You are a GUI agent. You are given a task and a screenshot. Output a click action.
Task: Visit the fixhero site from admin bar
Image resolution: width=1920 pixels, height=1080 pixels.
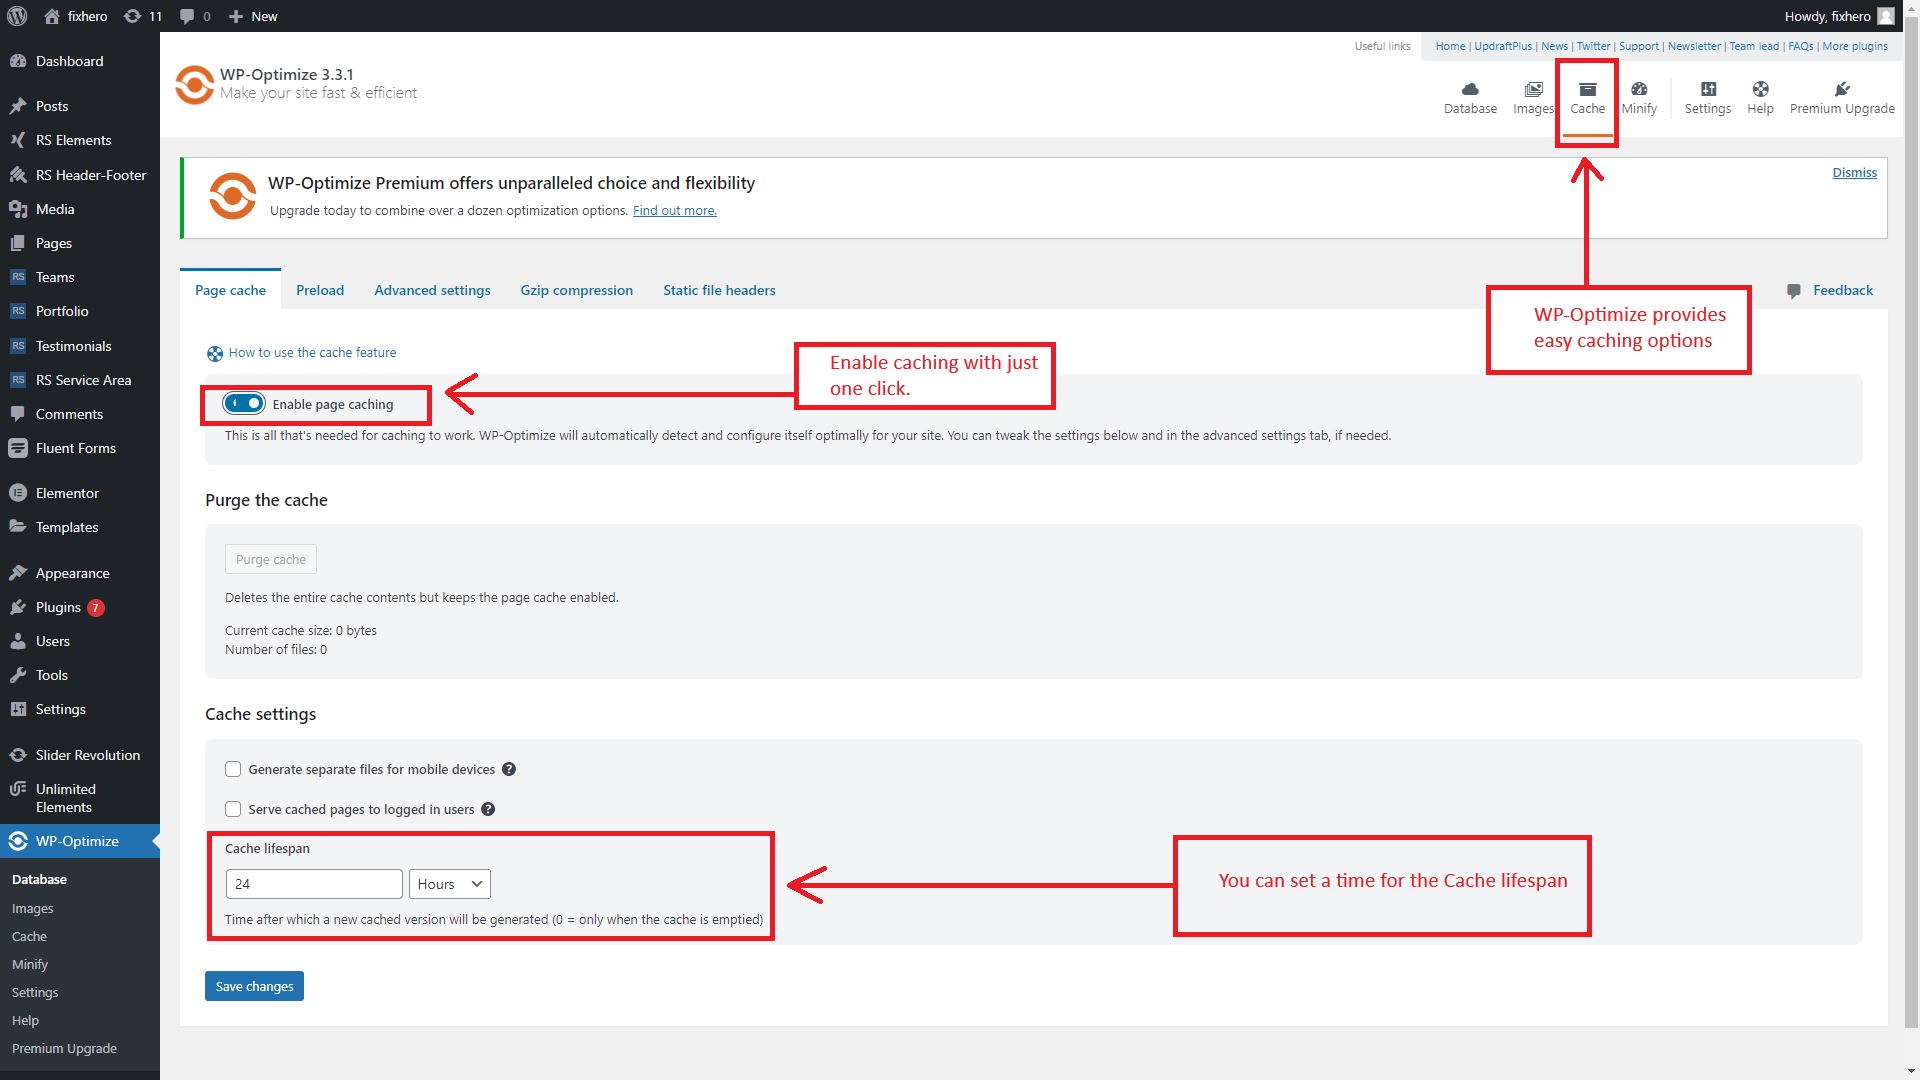click(x=76, y=16)
